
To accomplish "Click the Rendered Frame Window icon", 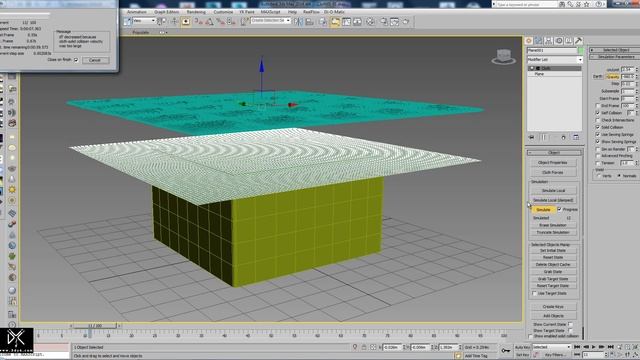I will click(x=395, y=22).
